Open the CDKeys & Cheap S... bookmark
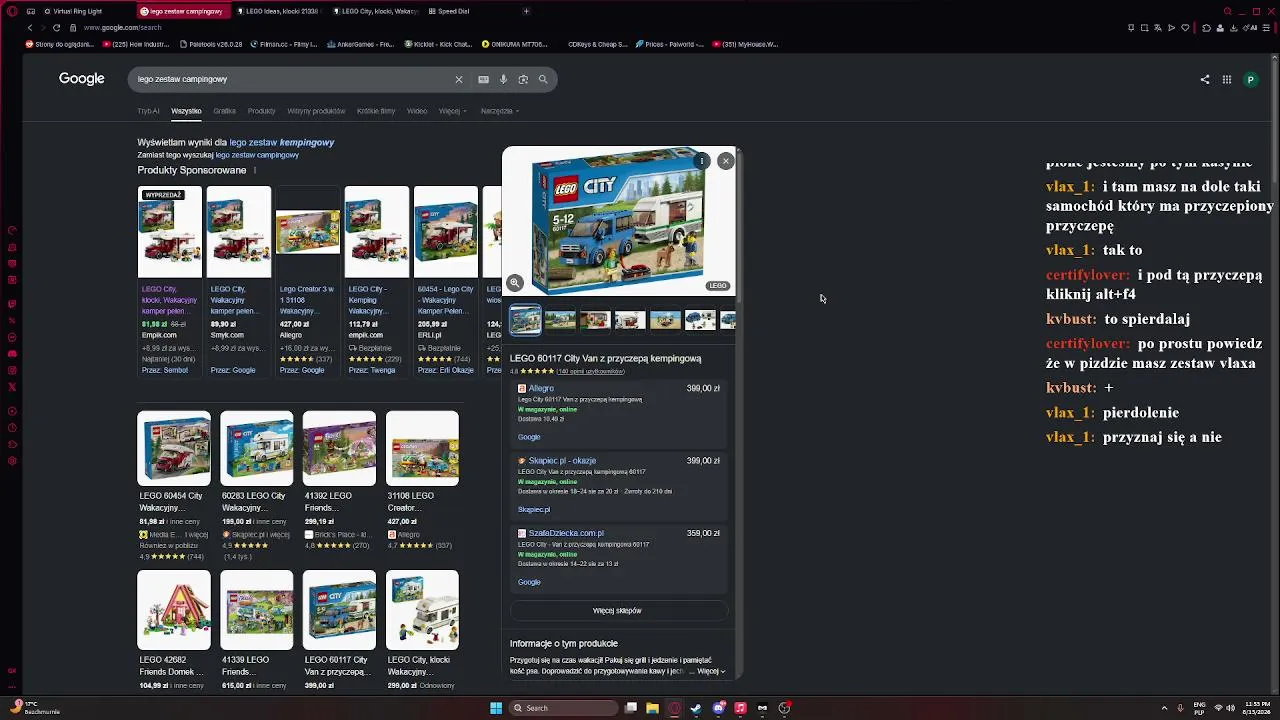1280x720 pixels. [596, 44]
